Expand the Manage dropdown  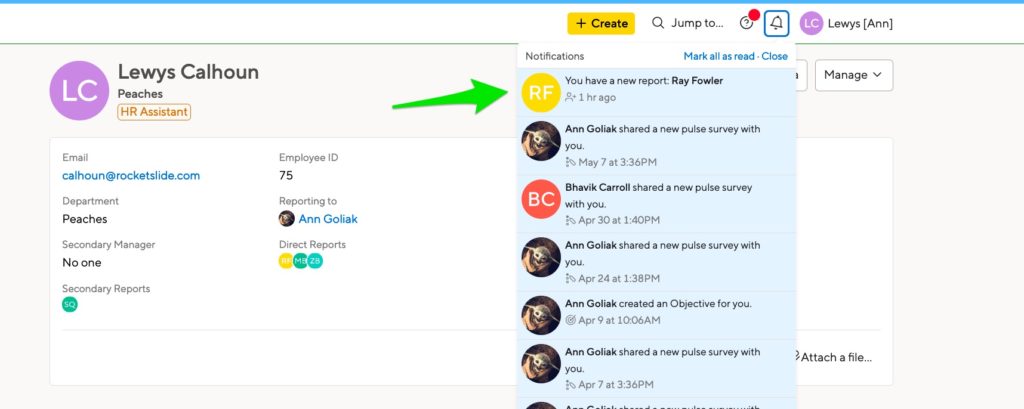[854, 75]
